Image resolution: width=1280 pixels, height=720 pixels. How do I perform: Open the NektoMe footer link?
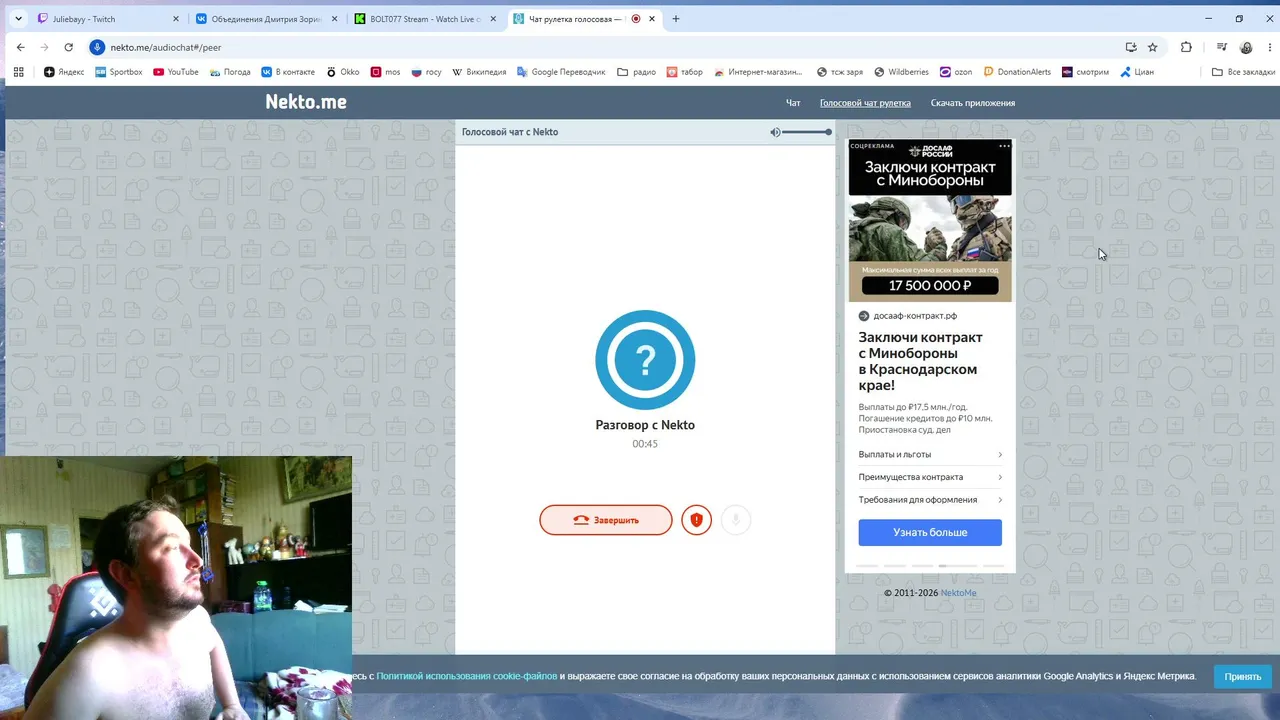[x=958, y=593]
